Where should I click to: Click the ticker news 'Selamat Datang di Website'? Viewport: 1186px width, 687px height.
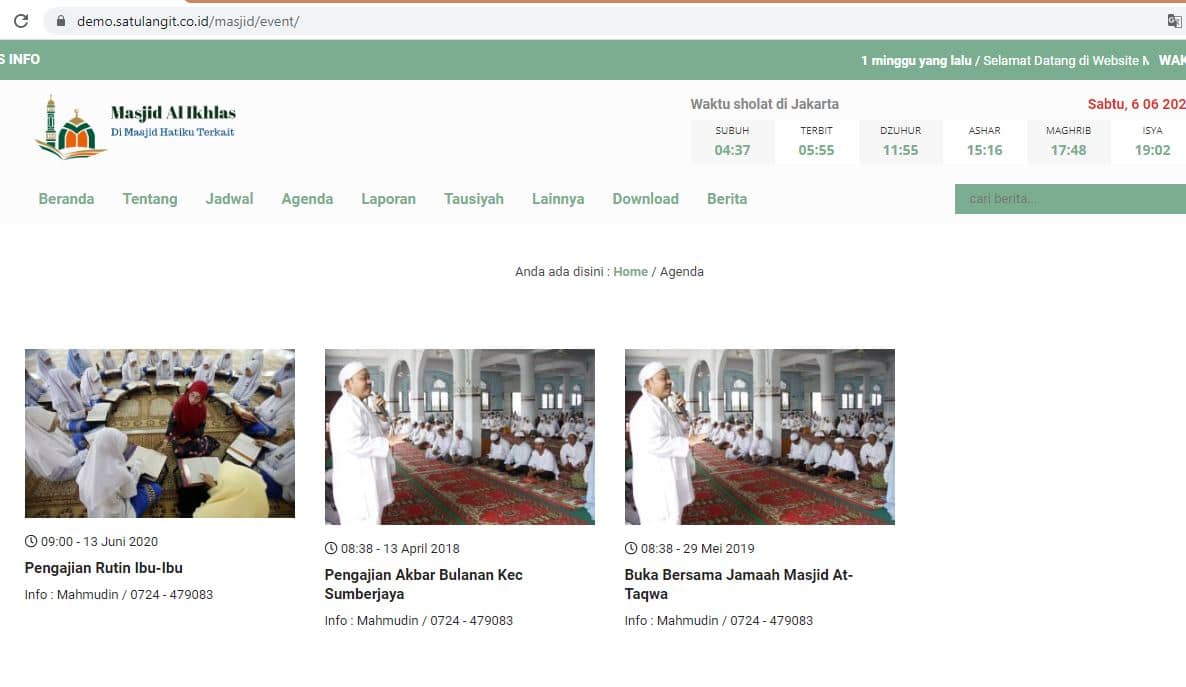(x=1066, y=61)
